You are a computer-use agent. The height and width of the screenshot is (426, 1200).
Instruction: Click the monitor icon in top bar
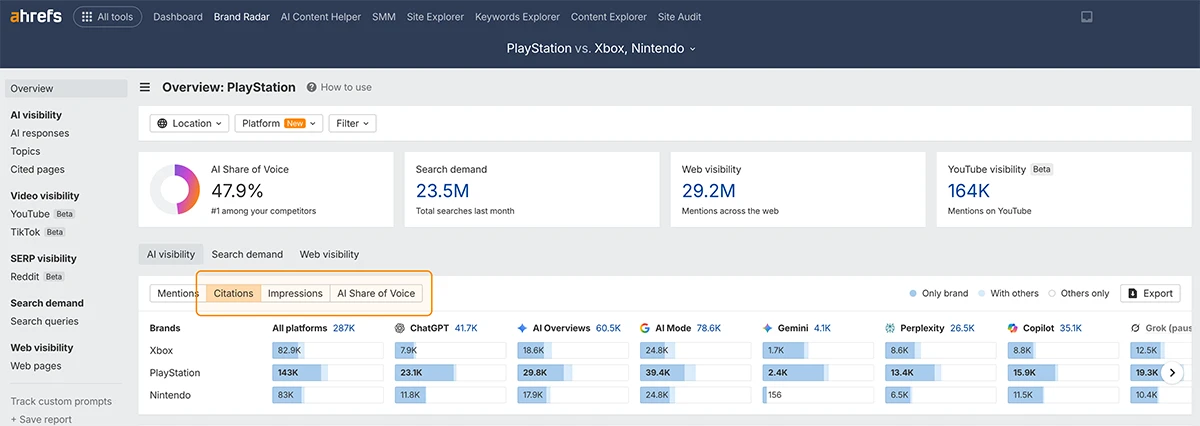pyautogui.click(x=1087, y=17)
